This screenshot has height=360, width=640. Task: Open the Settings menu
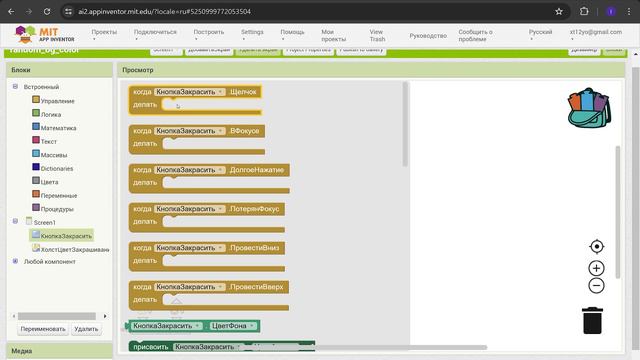[x=252, y=35]
